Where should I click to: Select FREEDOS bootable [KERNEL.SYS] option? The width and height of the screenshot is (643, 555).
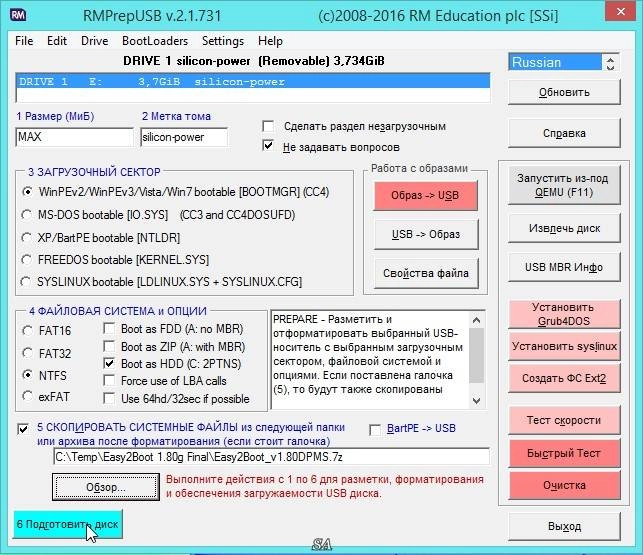point(27,260)
